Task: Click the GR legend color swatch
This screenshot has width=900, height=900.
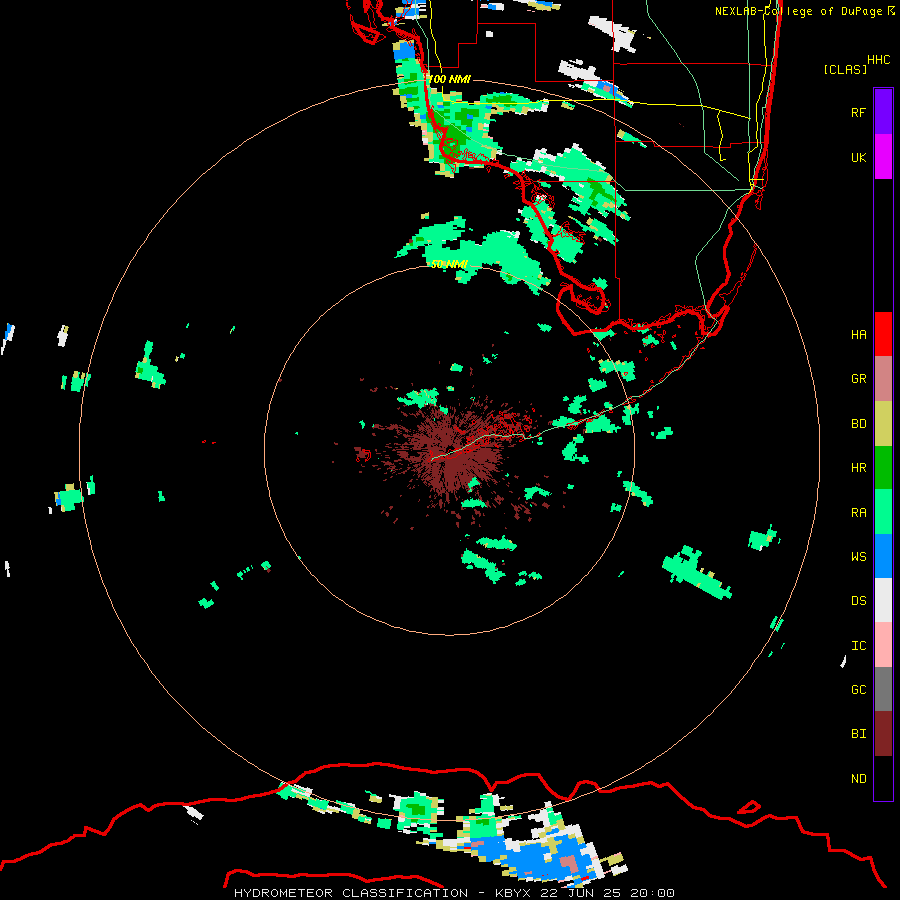Action: 883,379
